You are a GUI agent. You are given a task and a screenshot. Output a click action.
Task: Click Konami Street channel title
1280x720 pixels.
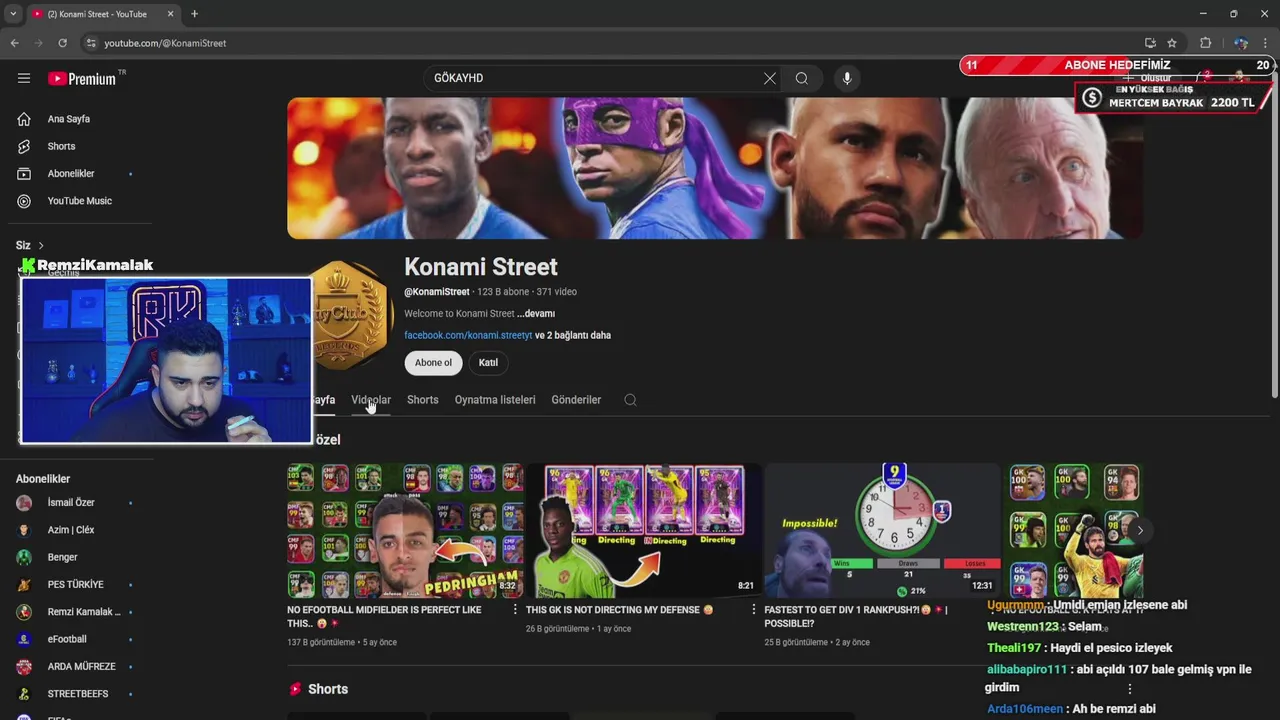[481, 267]
